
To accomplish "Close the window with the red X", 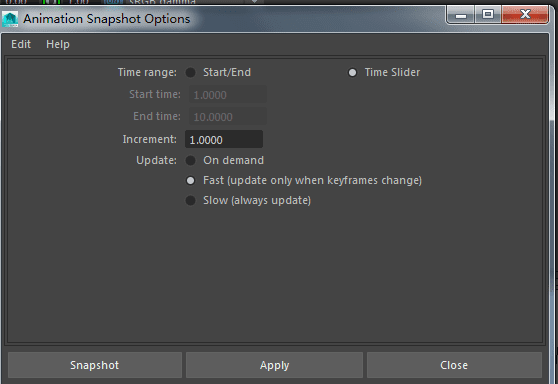I will (x=525, y=14).
